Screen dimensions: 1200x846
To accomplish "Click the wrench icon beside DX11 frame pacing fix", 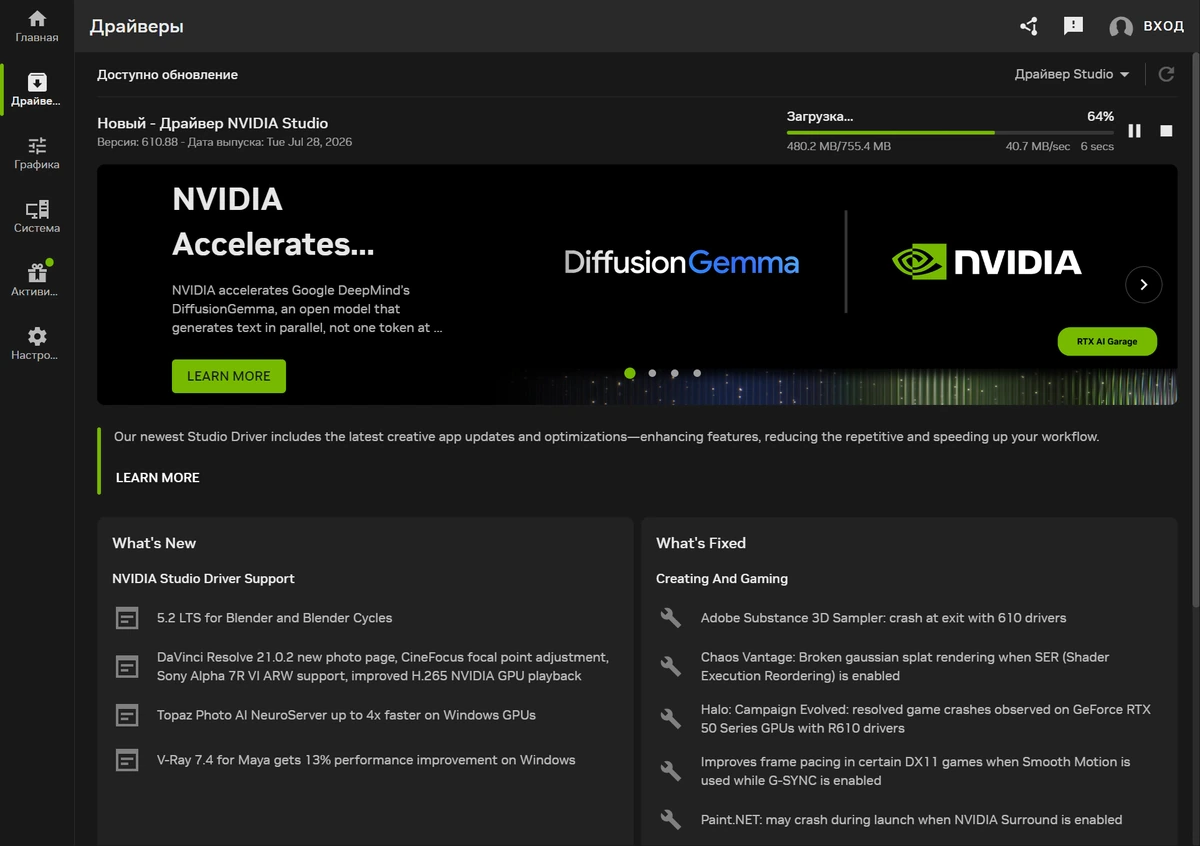I will point(671,771).
